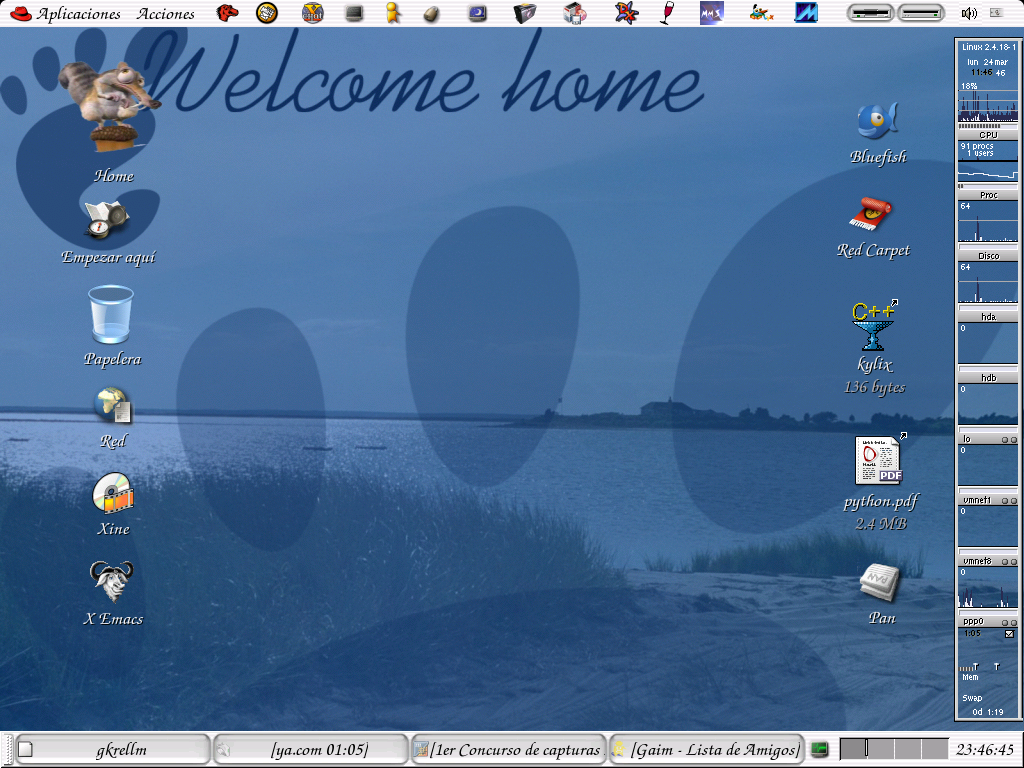The width and height of the screenshot is (1024, 768).
Task: Toggle the ppp0 connect button in gkrellm
Action: [x=1009, y=634]
